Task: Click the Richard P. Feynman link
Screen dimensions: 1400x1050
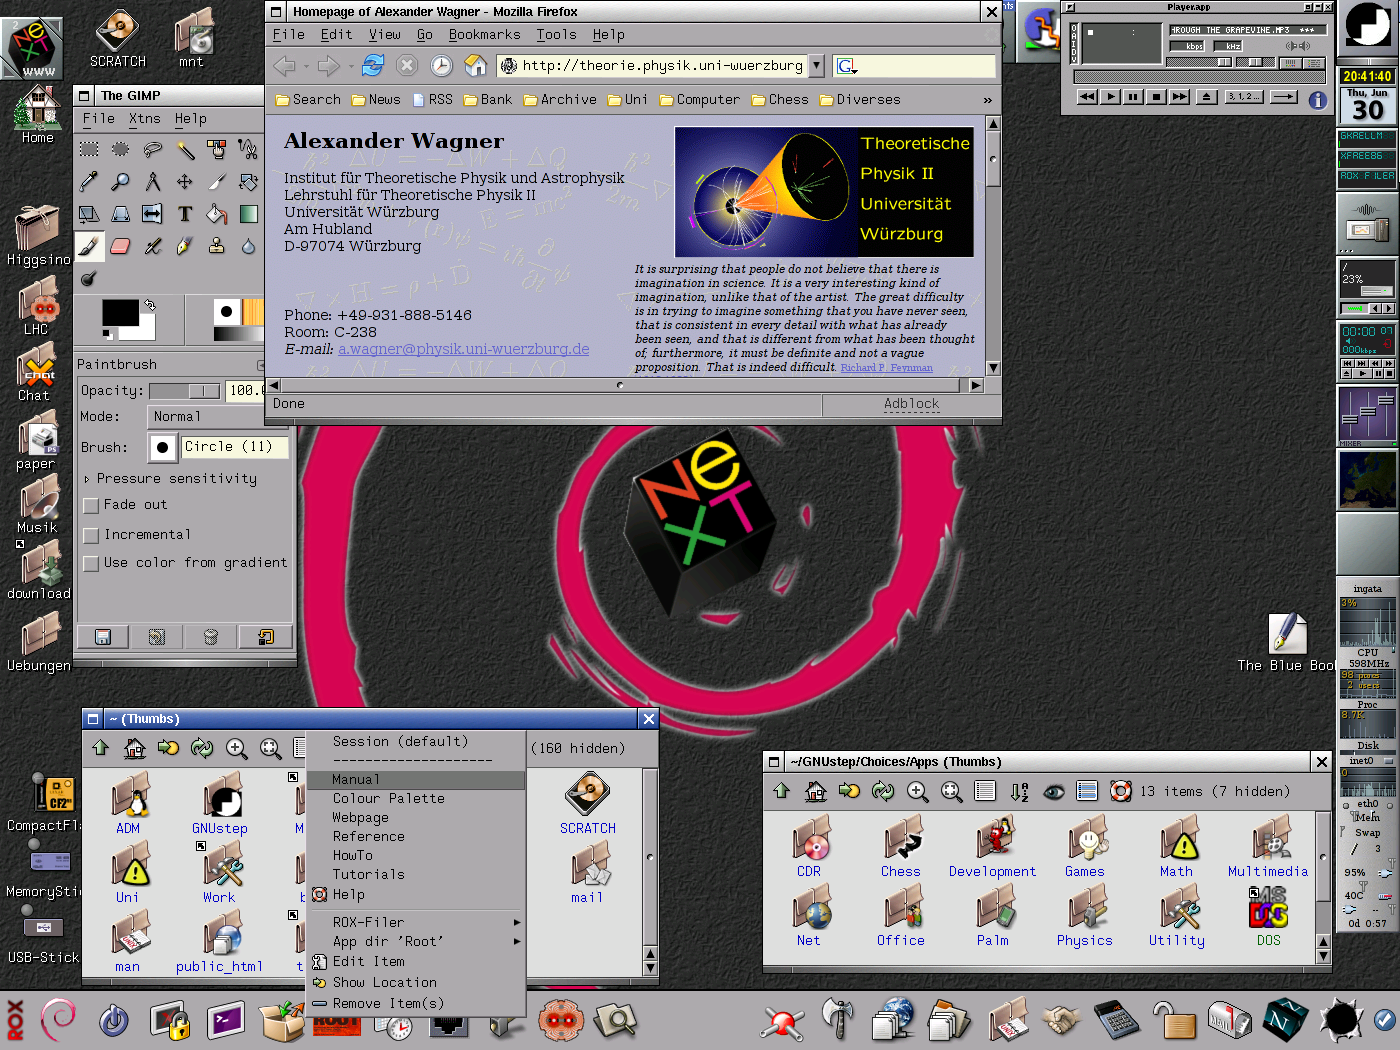Action: (x=887, y=368)
